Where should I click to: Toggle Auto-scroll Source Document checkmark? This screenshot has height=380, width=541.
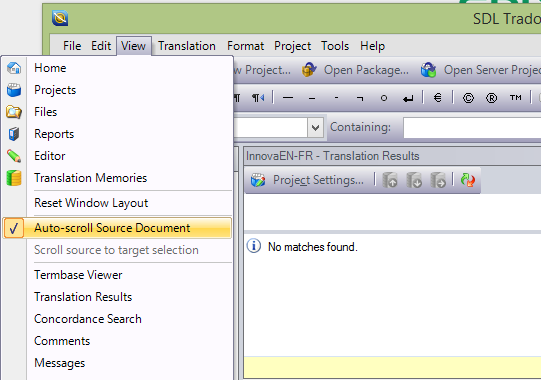point(14,228)
